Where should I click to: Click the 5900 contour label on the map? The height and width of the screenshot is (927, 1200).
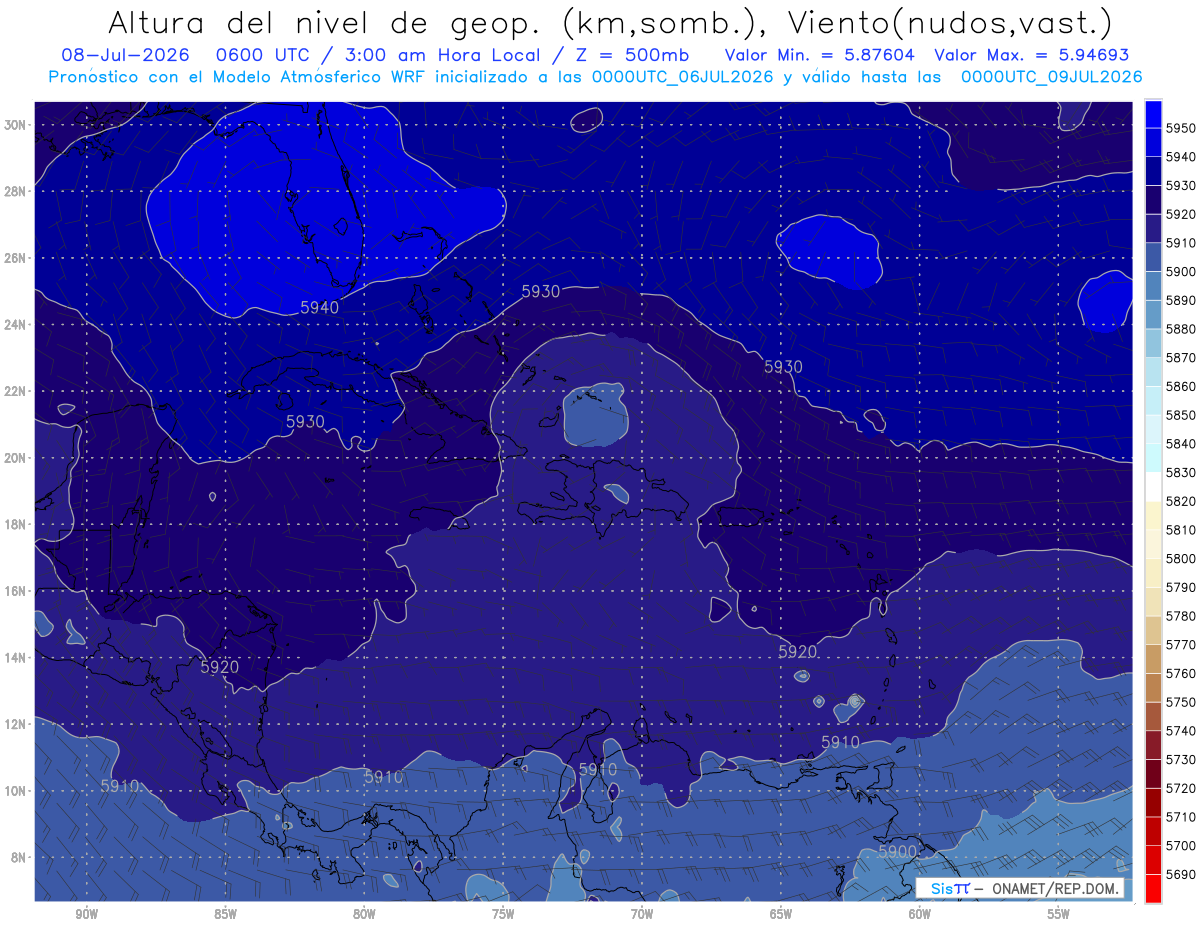click(897, 851)
